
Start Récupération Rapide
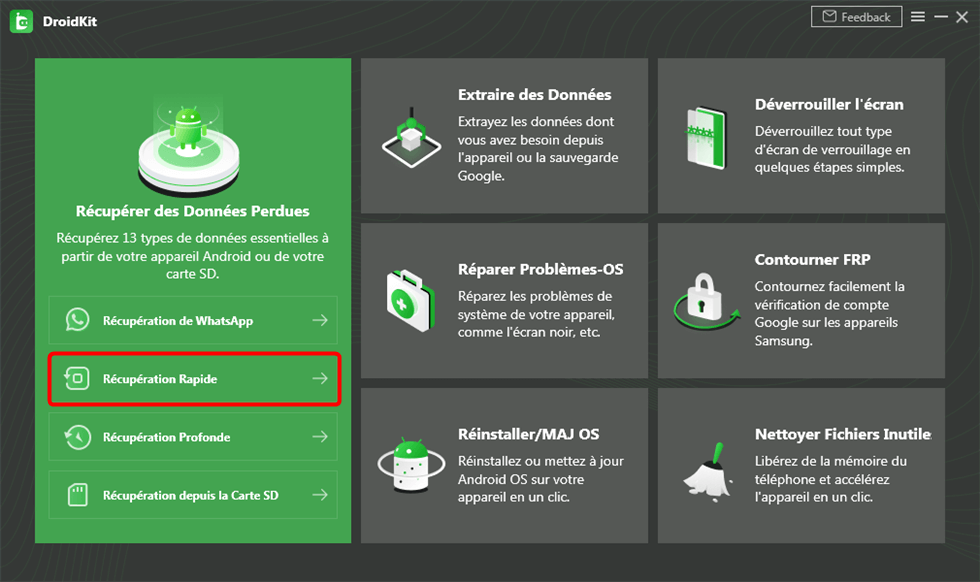pos(193,379)
